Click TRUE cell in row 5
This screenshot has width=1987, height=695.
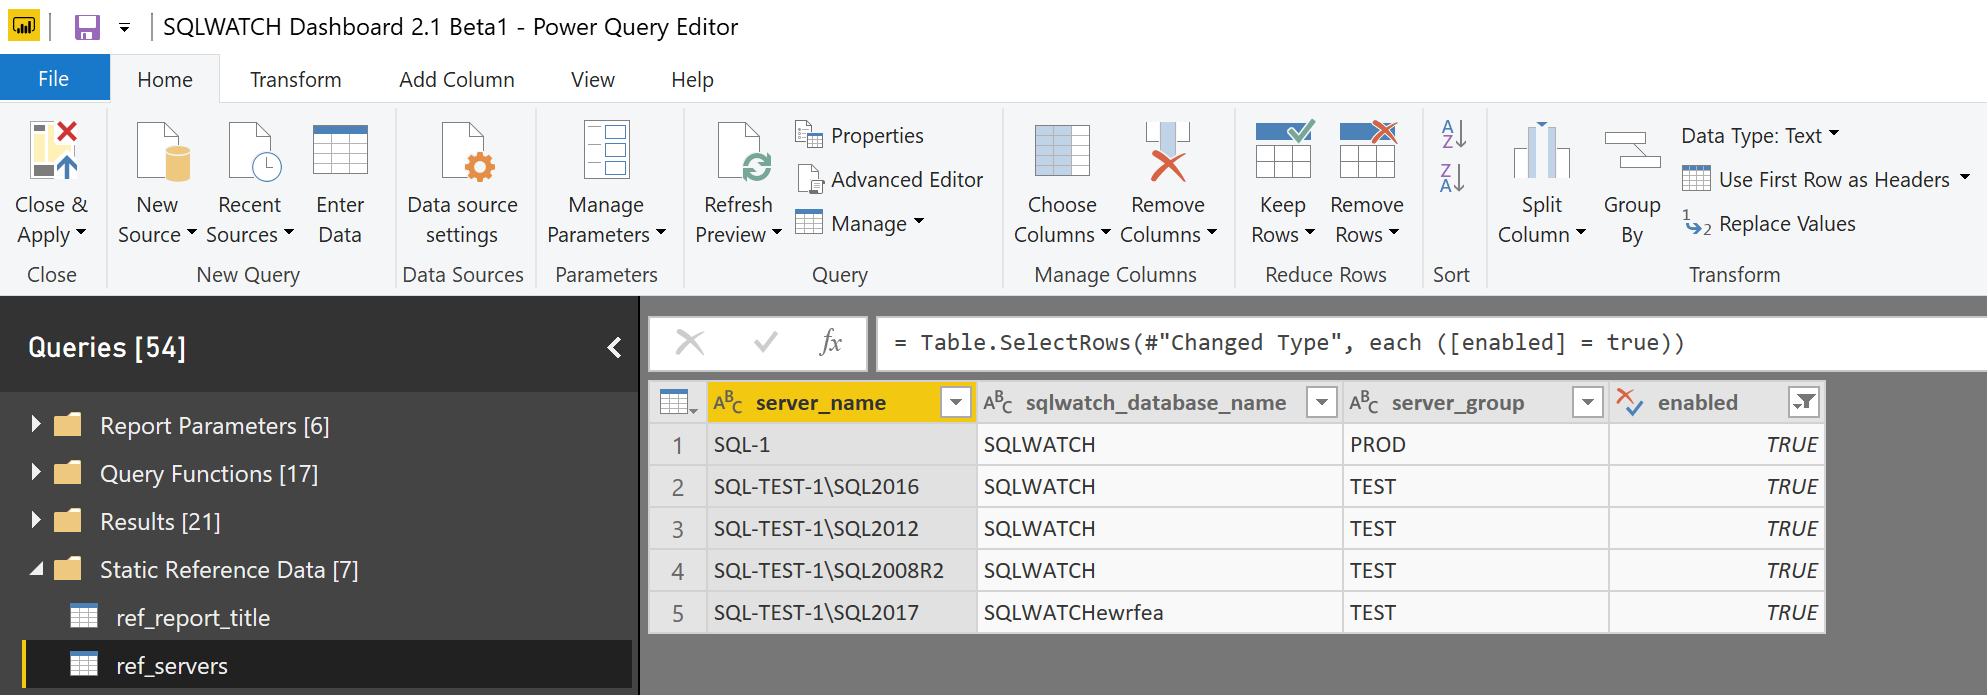[x=1717, y=613]
